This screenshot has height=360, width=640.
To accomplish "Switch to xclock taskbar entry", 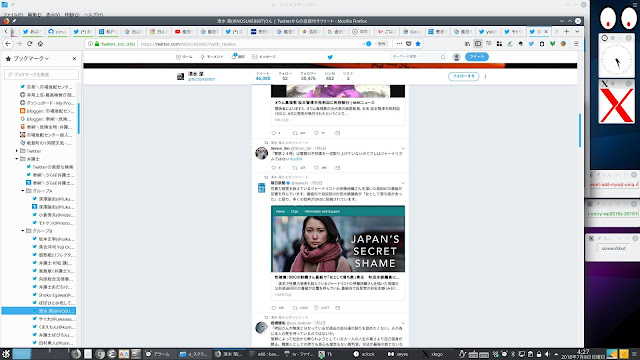I will (x=364, y=354).
